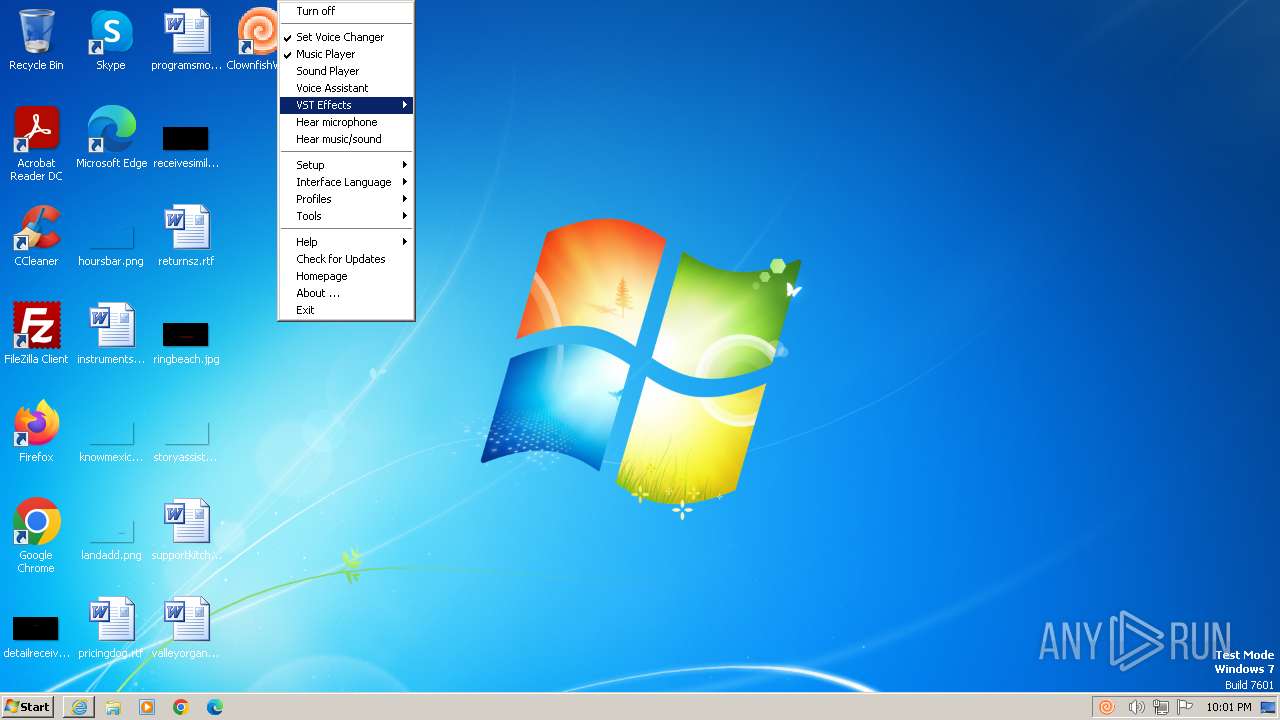1280x720 pixels.
Task: Select the receivesimil... black thumbnail file
Action: pyautogui.click(x=186, y=145)
